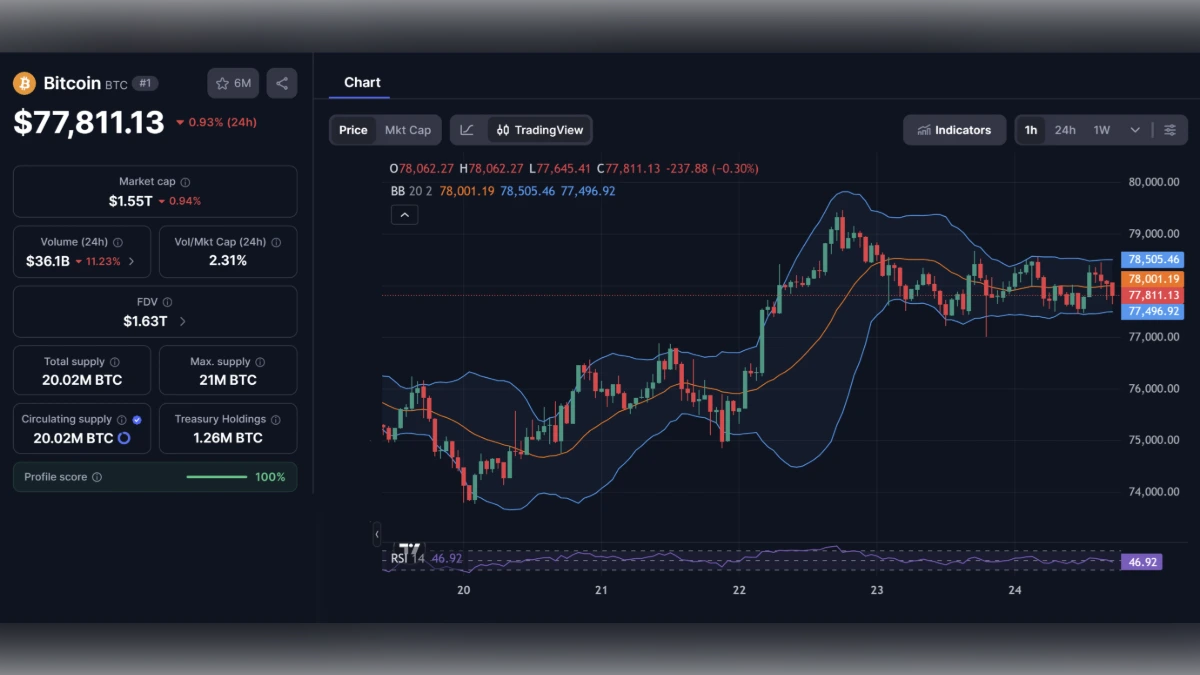Open chart display settings sliders icon
Viewport: 1200px width, 675px height.
(1172, 130)
